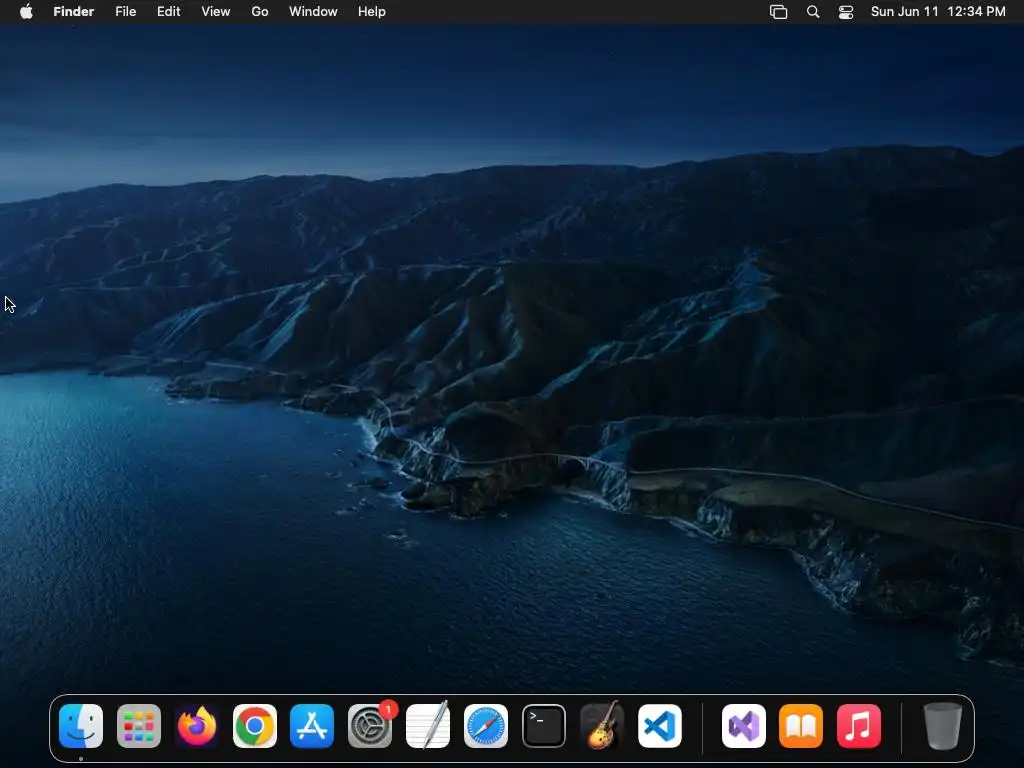
Task: Open Spotlight search in the menu bar
Action: point(813,12)
